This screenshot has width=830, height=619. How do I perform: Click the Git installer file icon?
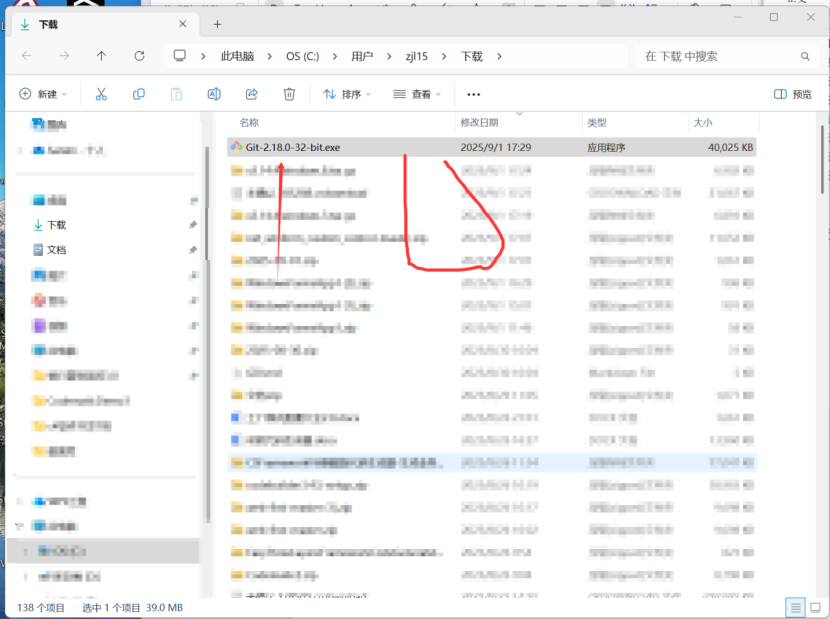(236, 147)
